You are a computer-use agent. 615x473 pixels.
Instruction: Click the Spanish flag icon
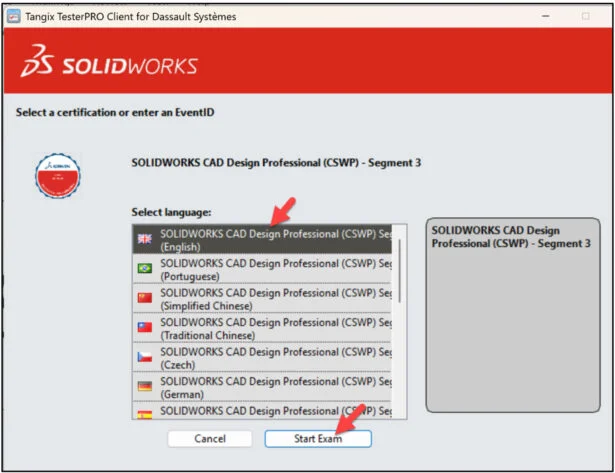tap(145, 411)
